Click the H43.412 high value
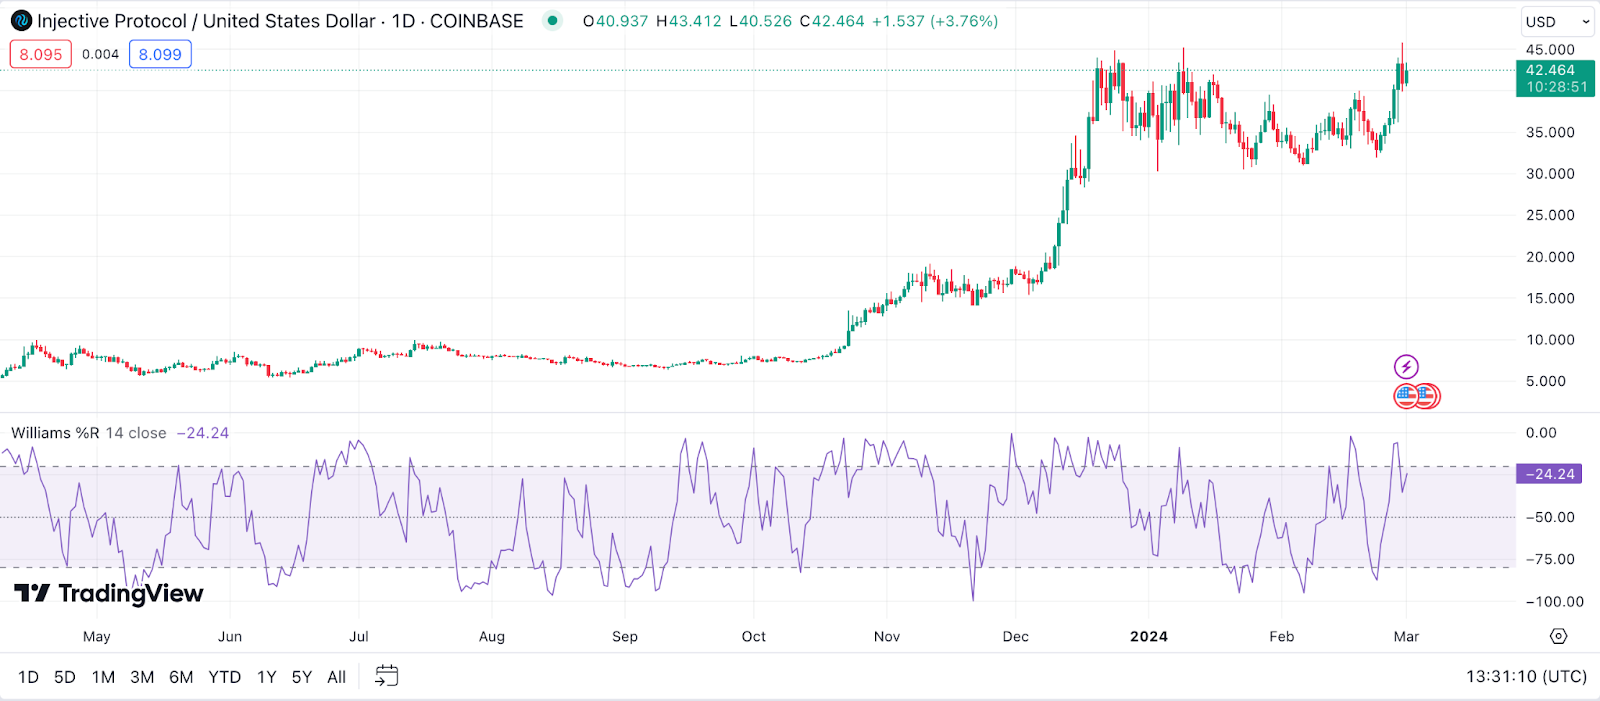This screenshot has height=701, width=1600. pyautogui.click(x=688, y=21)
